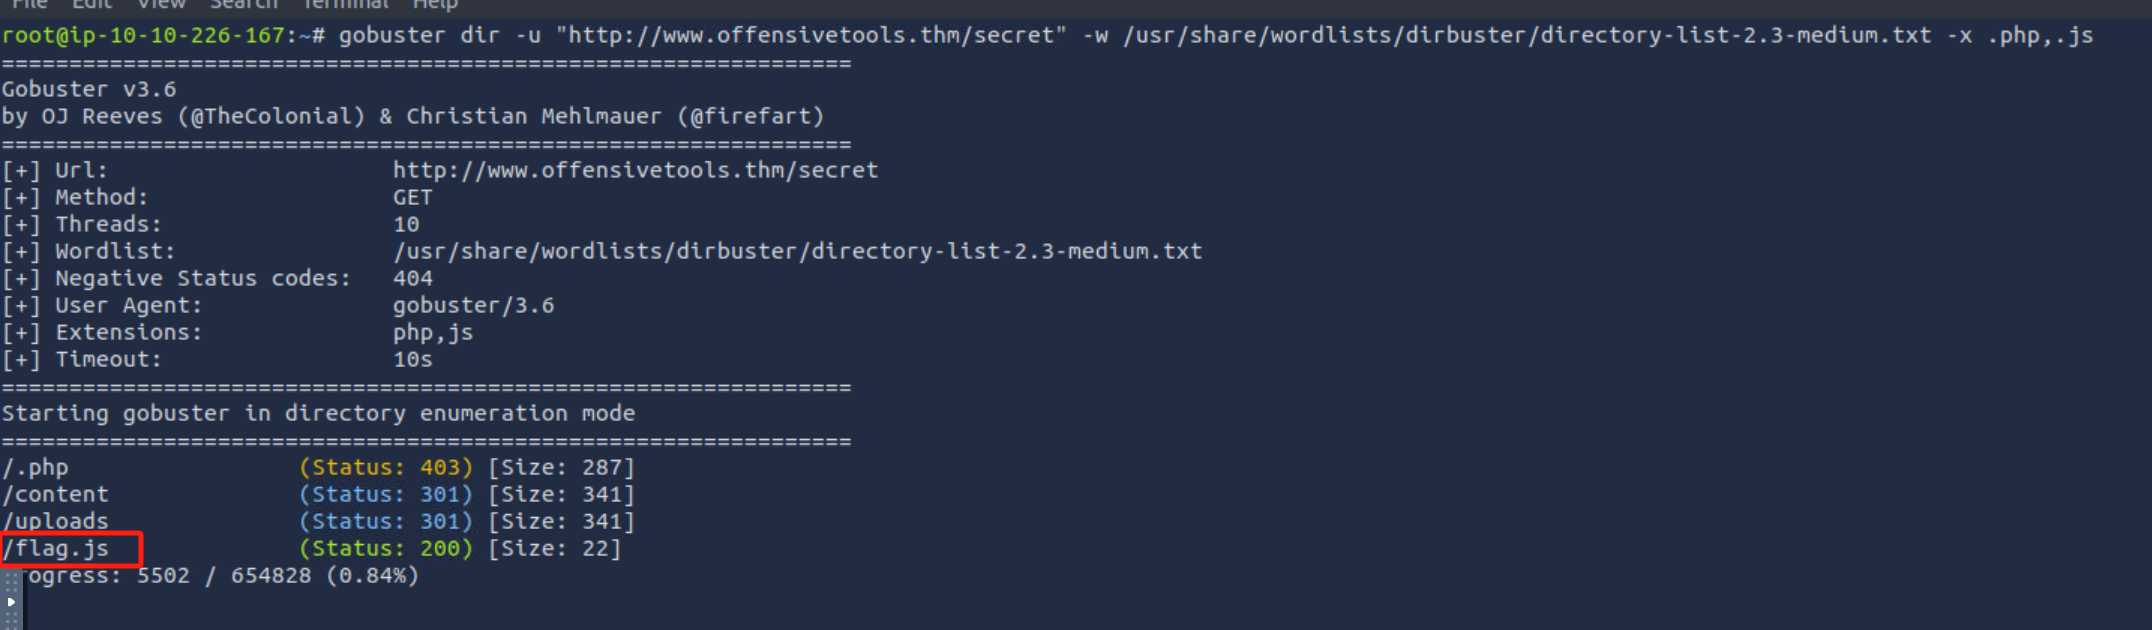Screen dimensions: 2152x630
Task: Click the progress counter line
Action: click(222, 576)
